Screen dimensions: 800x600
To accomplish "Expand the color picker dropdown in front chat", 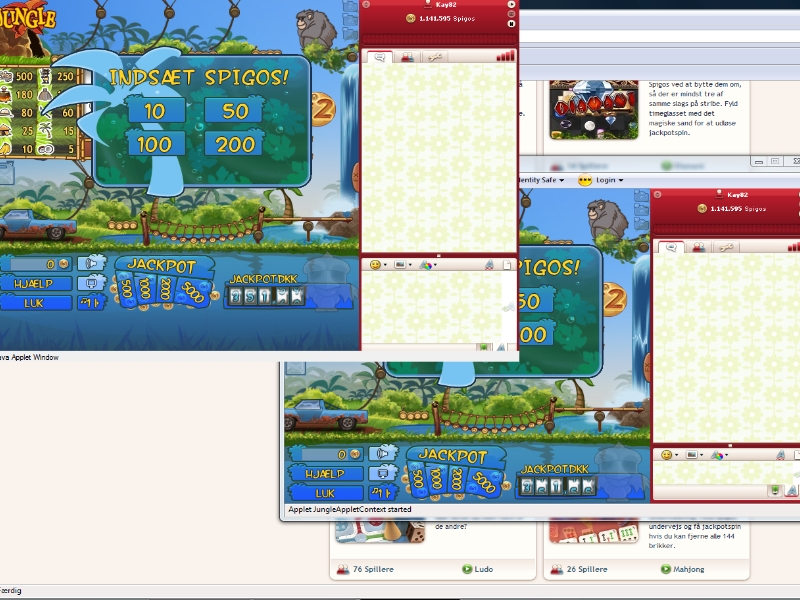I will coord(427,265).
